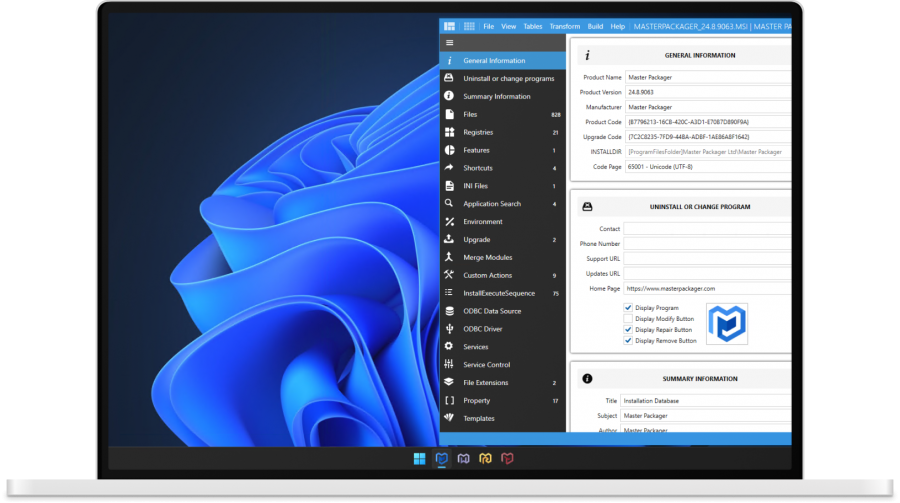Image resolution: width=900 pixels, height=503 pixels.
Task: Open the Registries section label
Action: coord(478,132)
